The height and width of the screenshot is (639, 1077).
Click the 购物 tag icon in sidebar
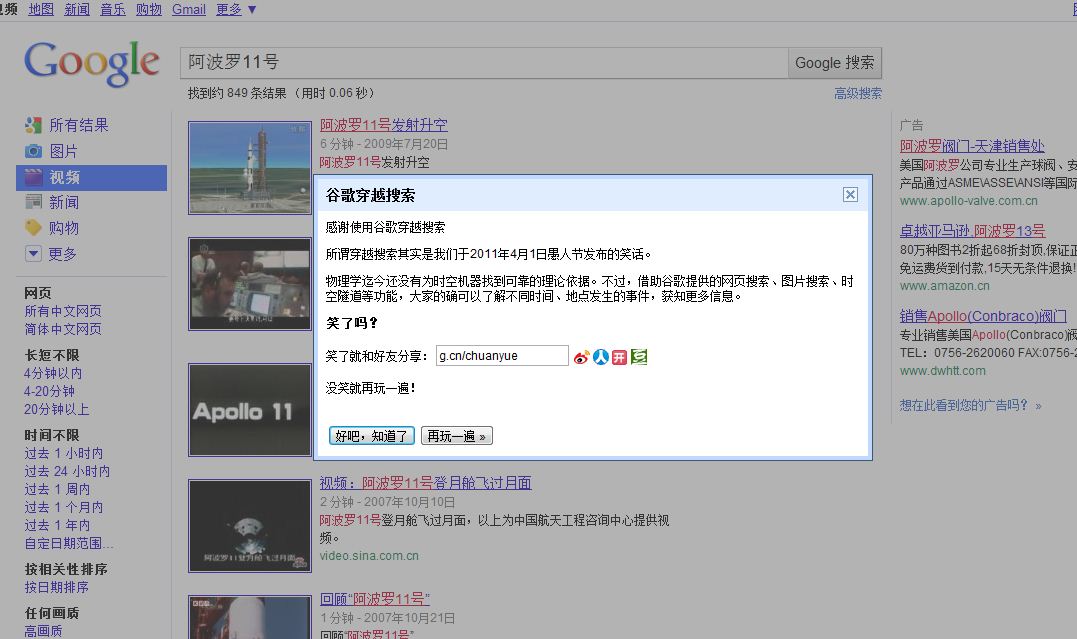33,228
